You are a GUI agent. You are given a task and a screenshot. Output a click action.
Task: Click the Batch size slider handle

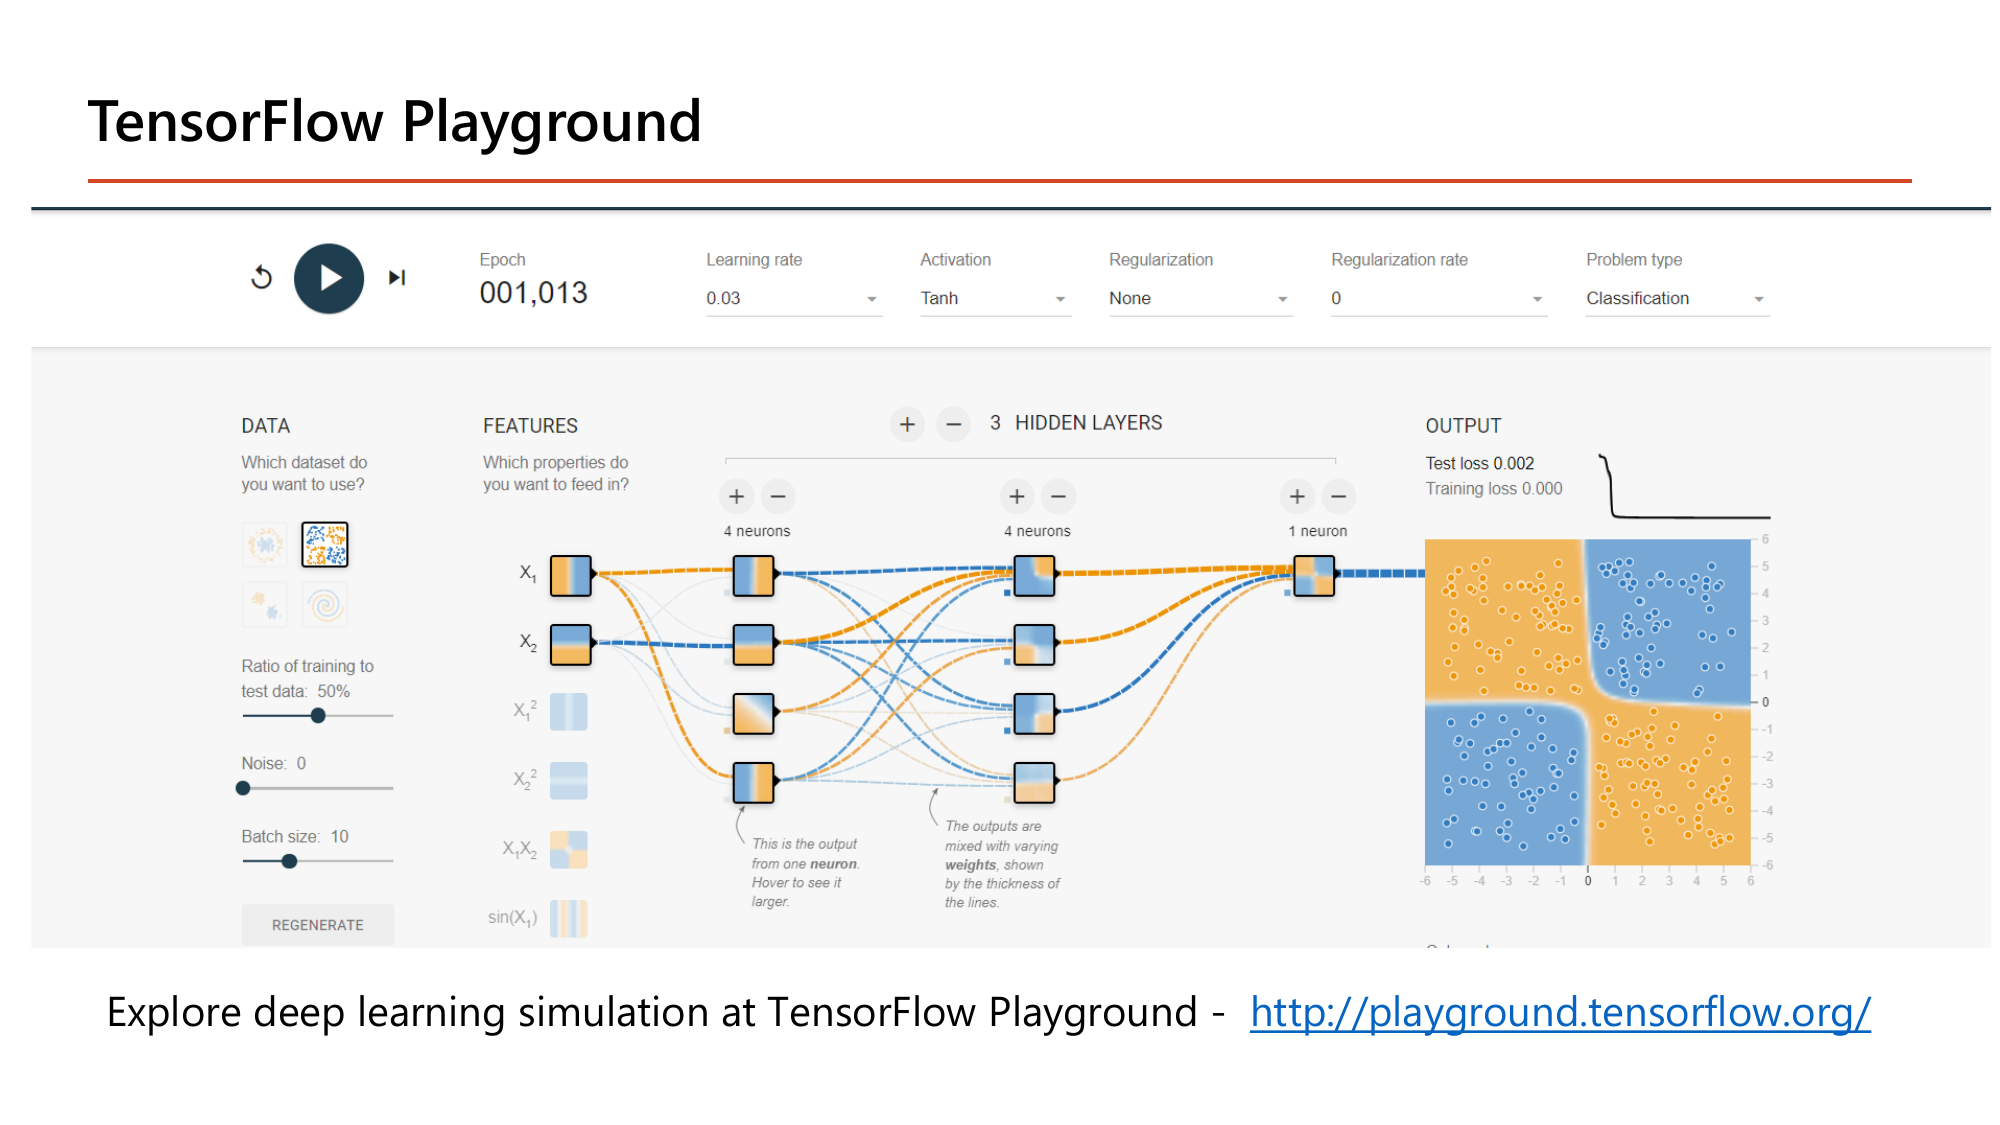(x=289, y=861)
